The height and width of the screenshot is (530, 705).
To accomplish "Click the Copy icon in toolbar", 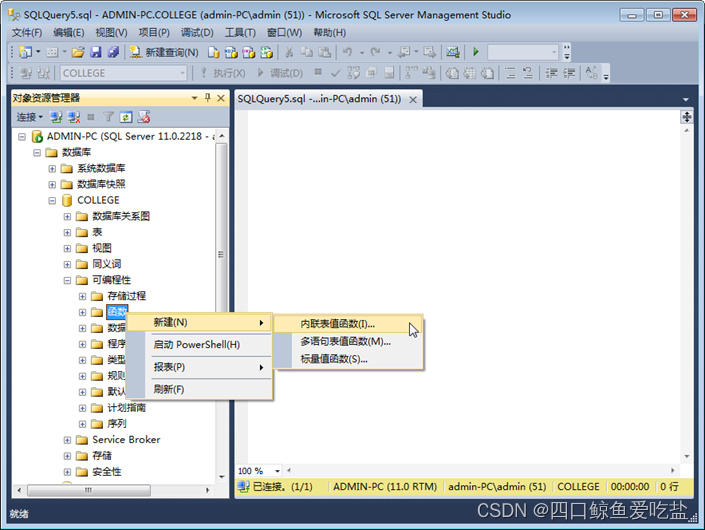I will [x=307, y=53].
